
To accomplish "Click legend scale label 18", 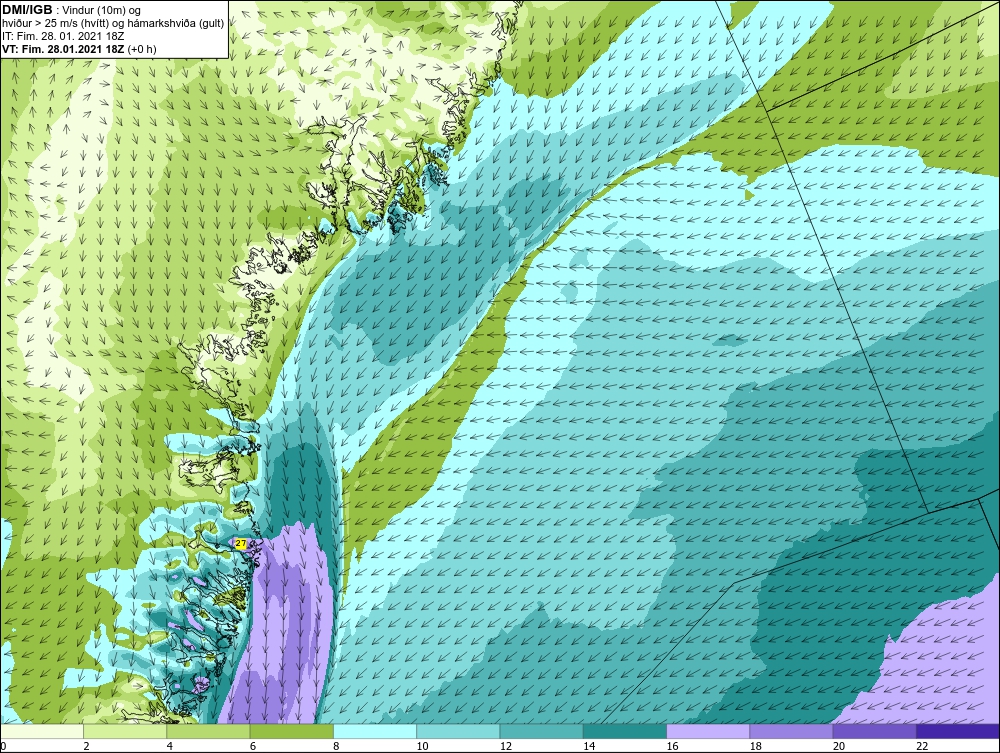I will 754,746.
